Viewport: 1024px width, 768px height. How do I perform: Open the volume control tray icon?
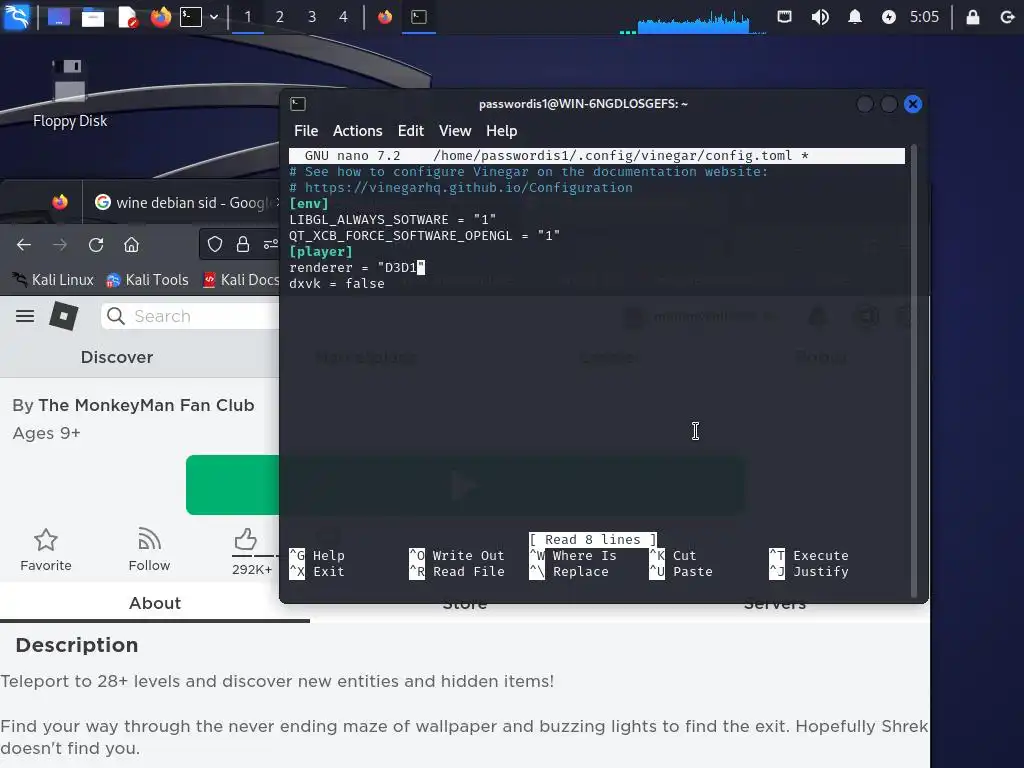coord(820,17)
